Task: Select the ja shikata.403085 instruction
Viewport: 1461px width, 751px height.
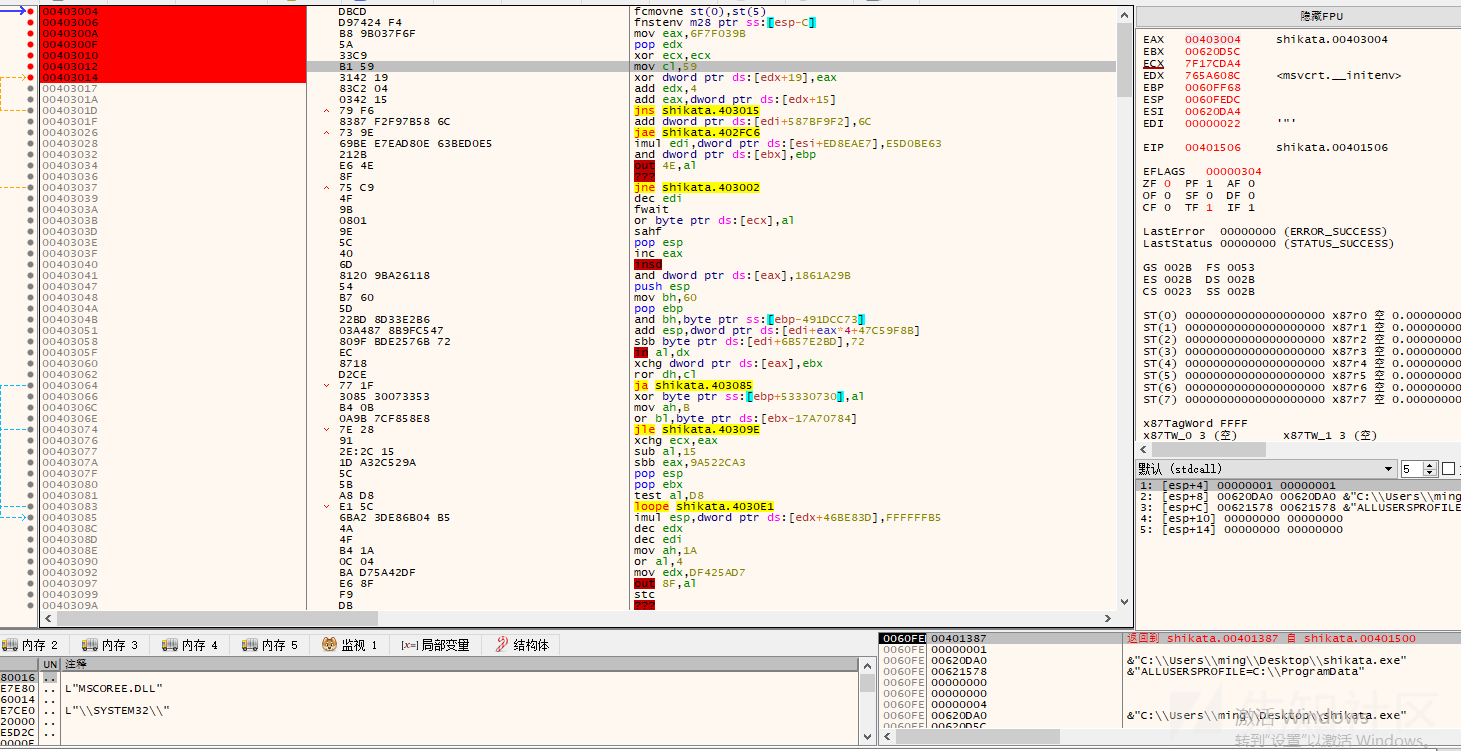Action: point(693,385)
